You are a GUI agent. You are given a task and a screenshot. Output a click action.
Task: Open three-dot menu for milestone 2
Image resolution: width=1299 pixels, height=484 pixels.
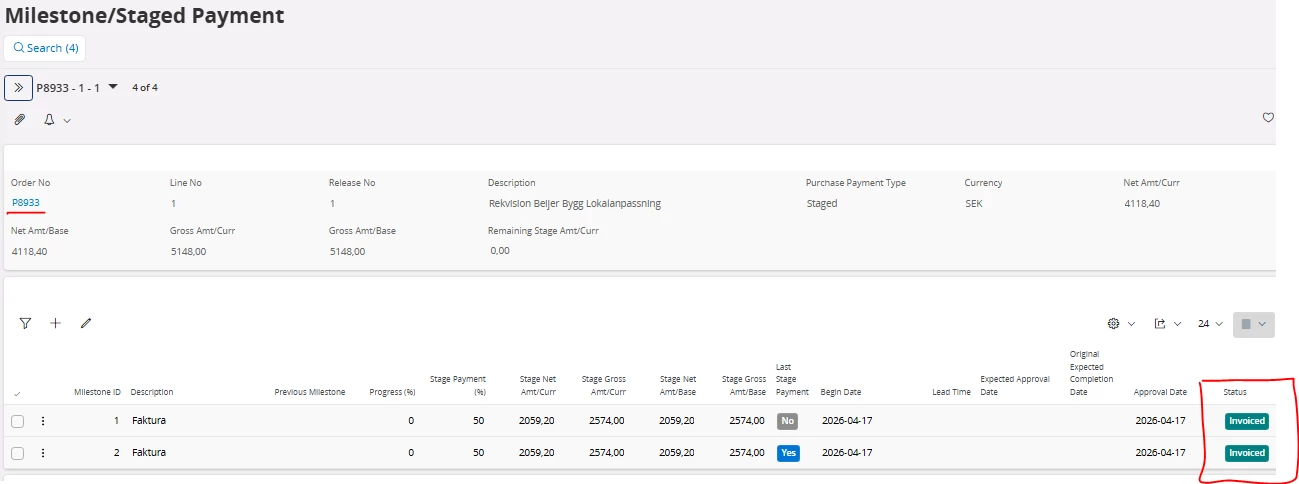(43, 453)
